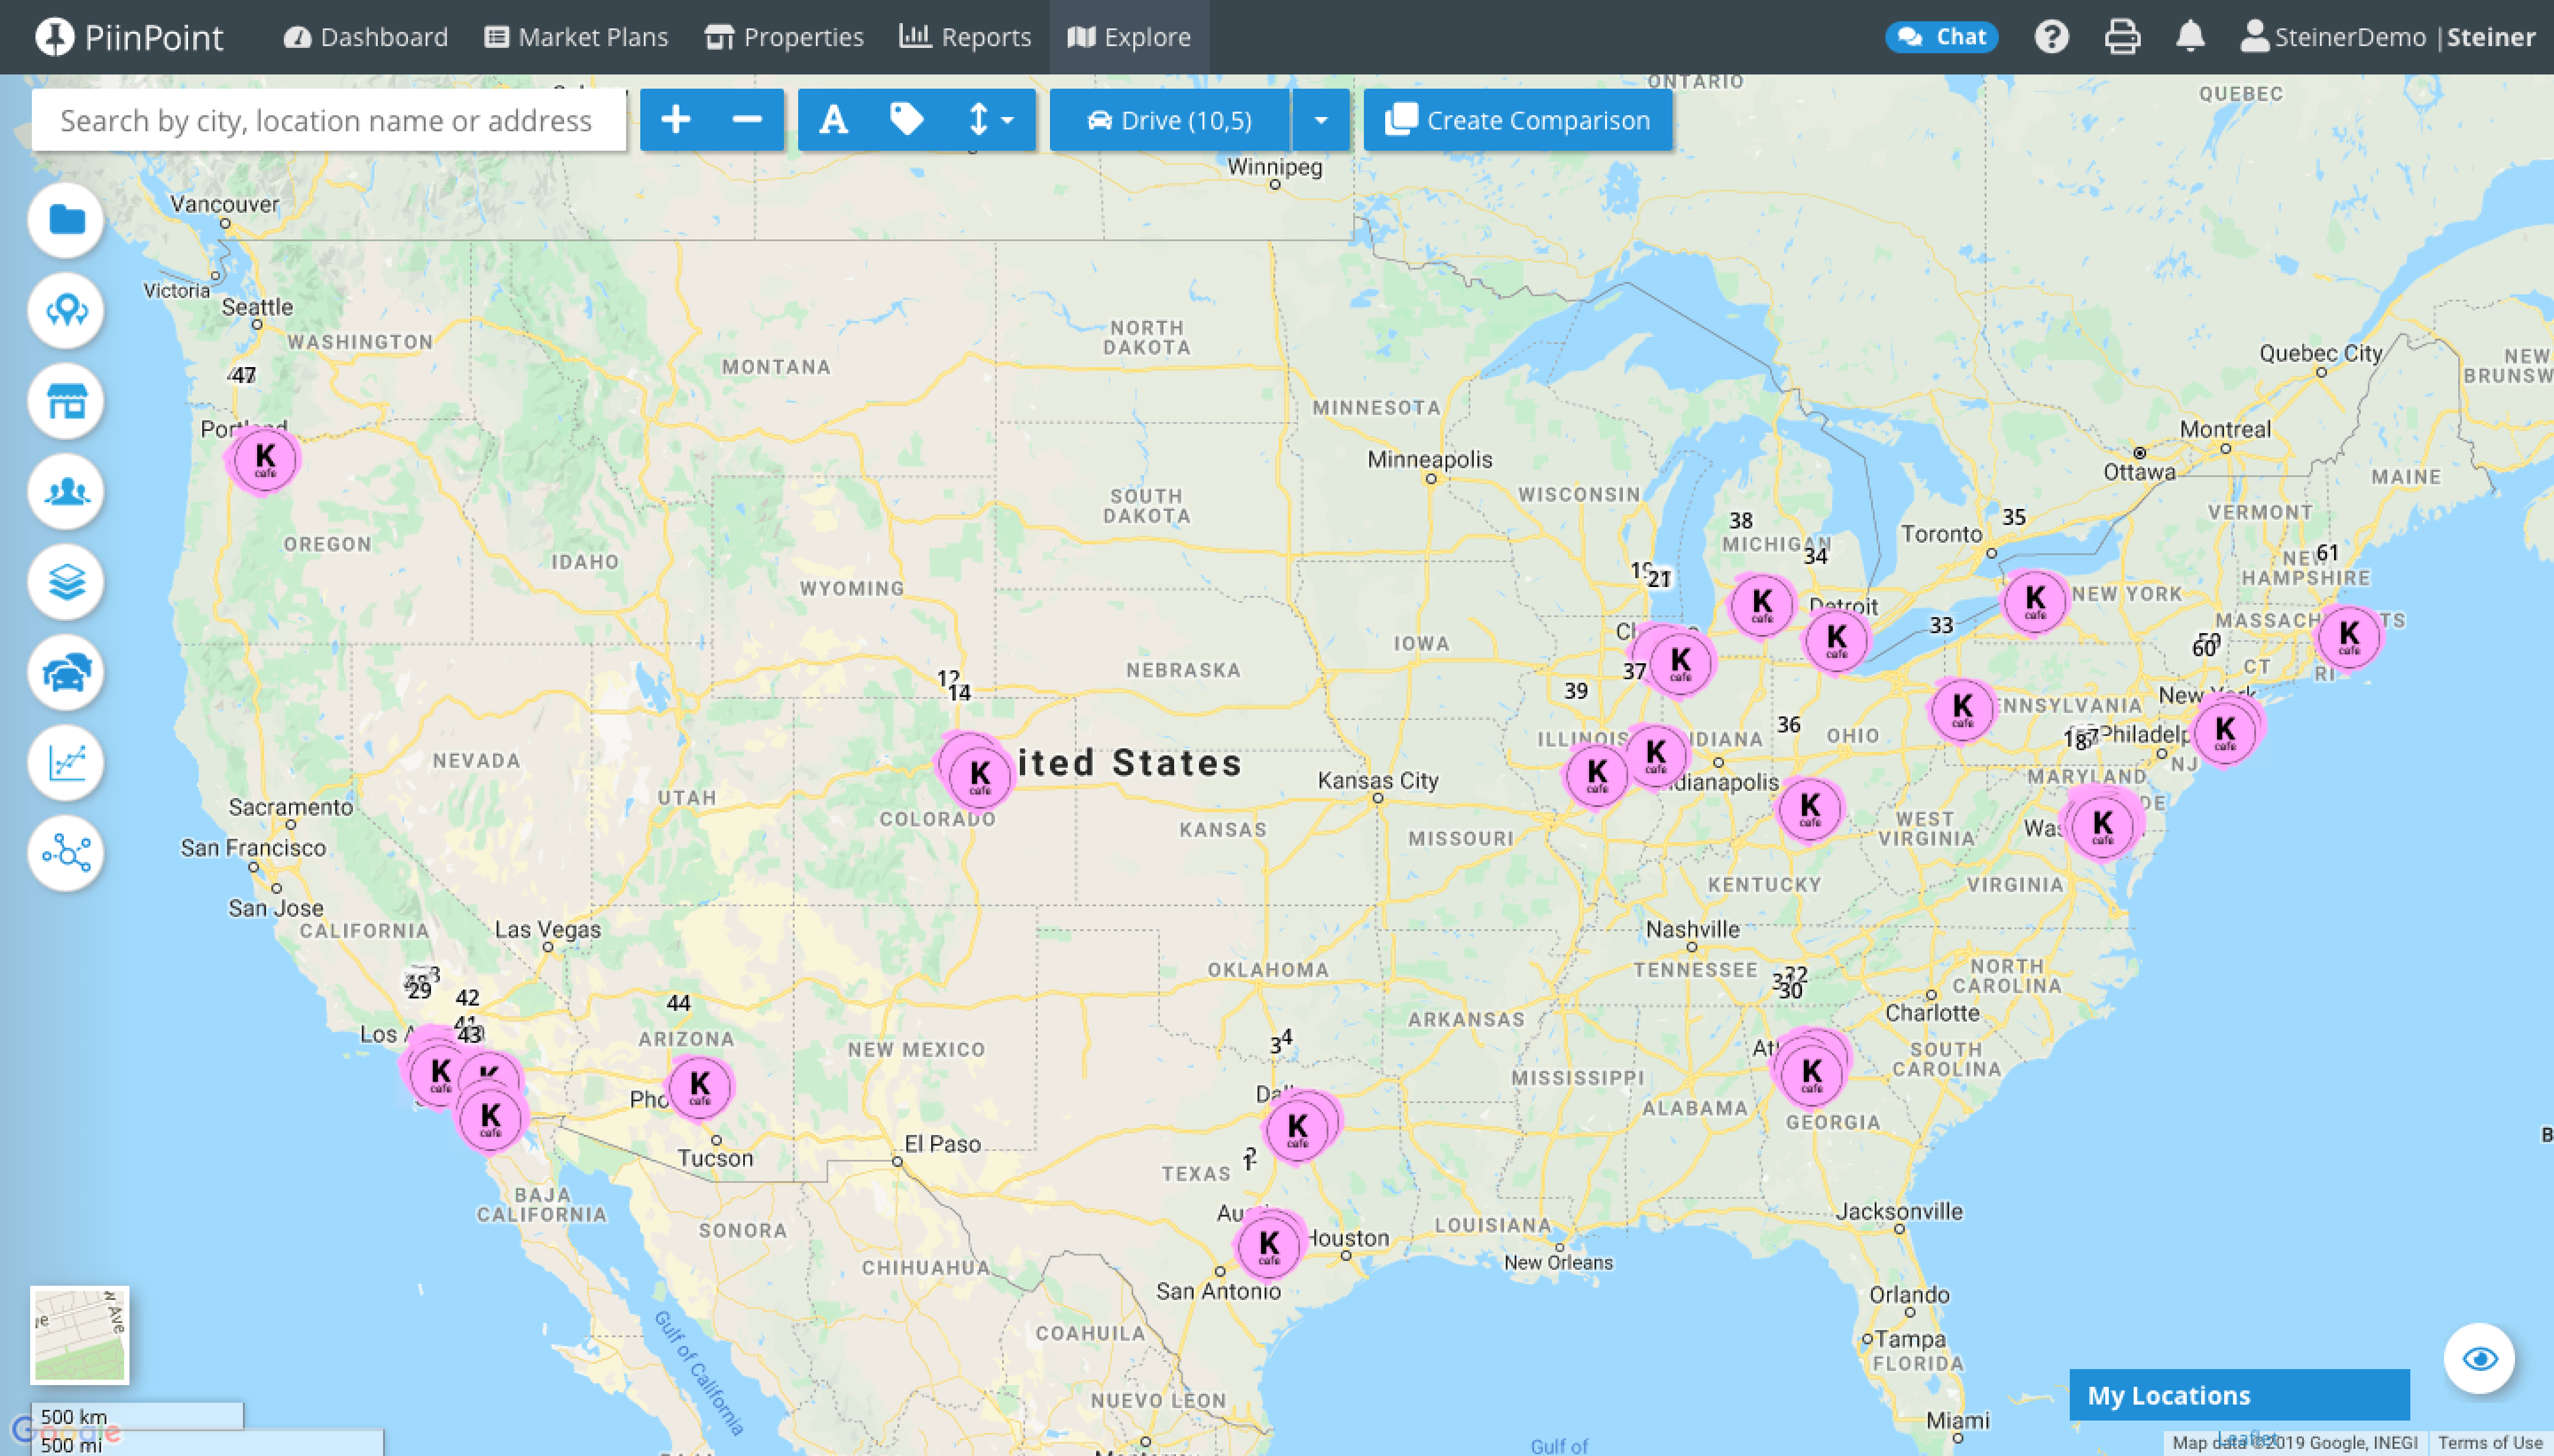Click the zoom in plus button
The height and width of the screenshot is (1456, 2554).
tap(676, 120)
